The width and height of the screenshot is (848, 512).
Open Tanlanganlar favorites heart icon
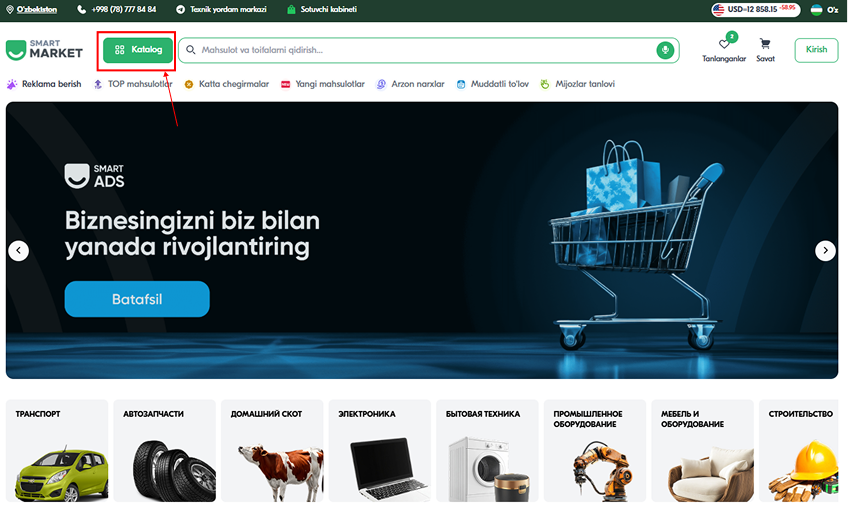(x=724, y=44)
